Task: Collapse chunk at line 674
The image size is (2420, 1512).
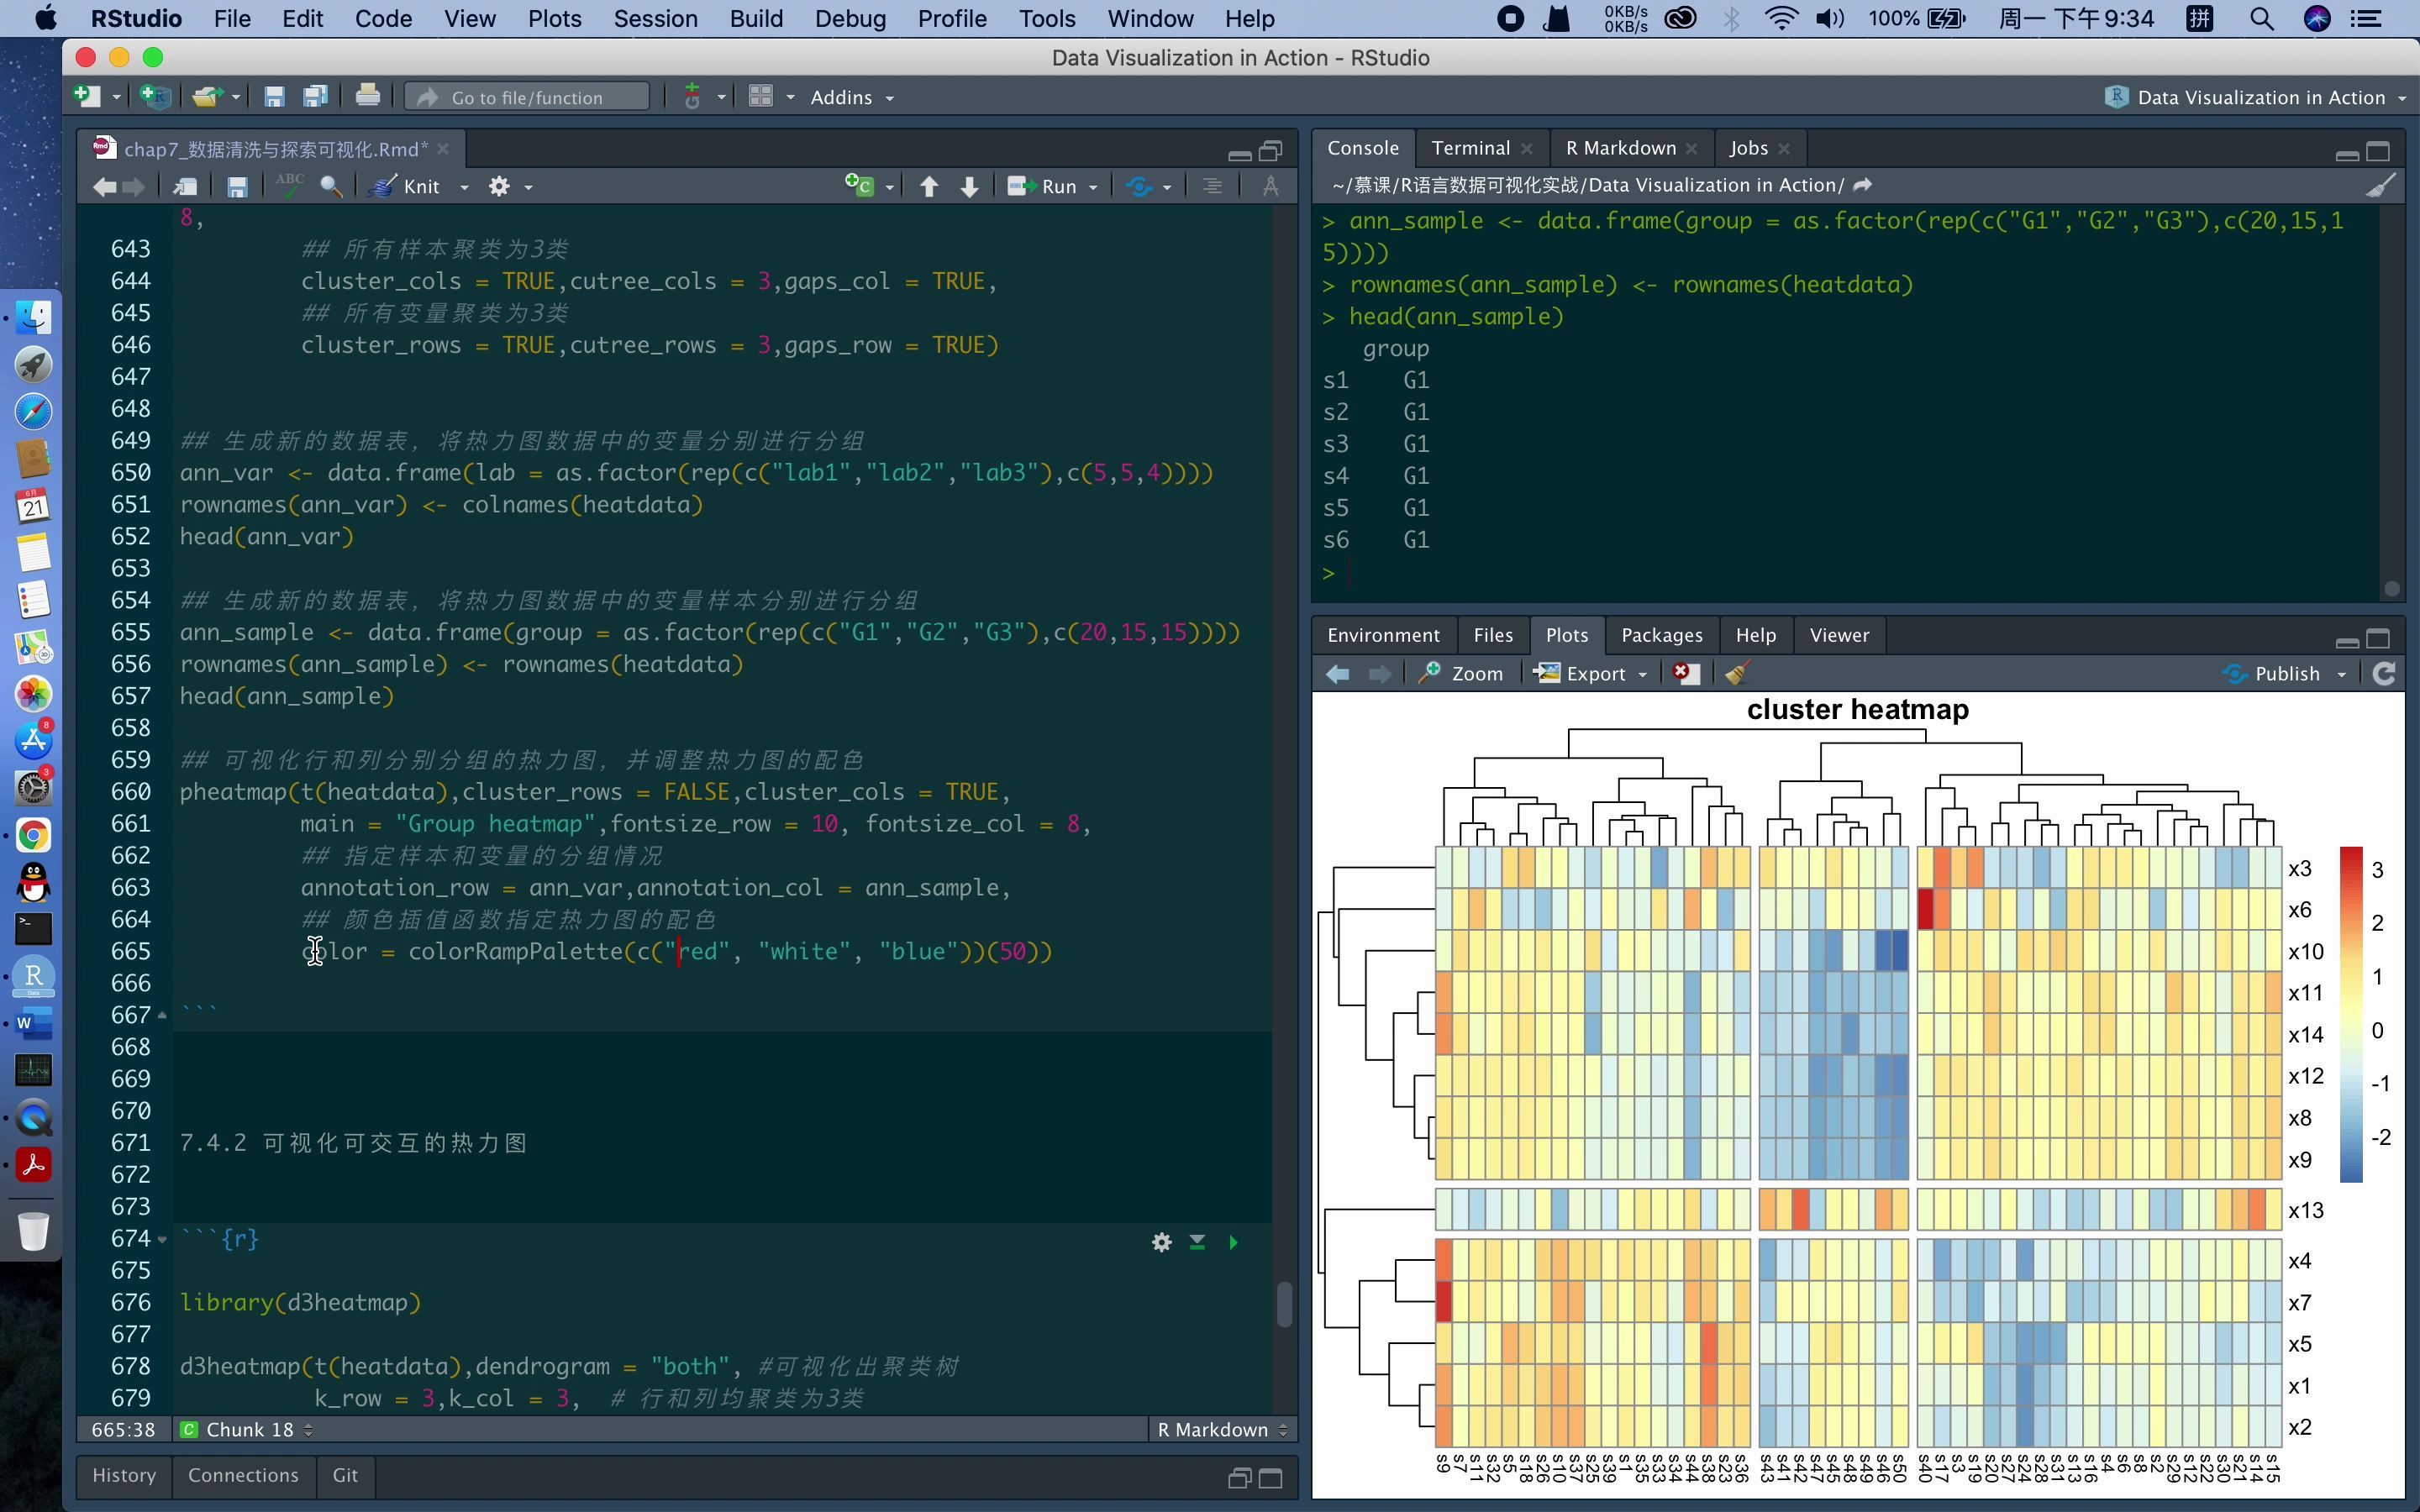Action: pos(162,1239)
